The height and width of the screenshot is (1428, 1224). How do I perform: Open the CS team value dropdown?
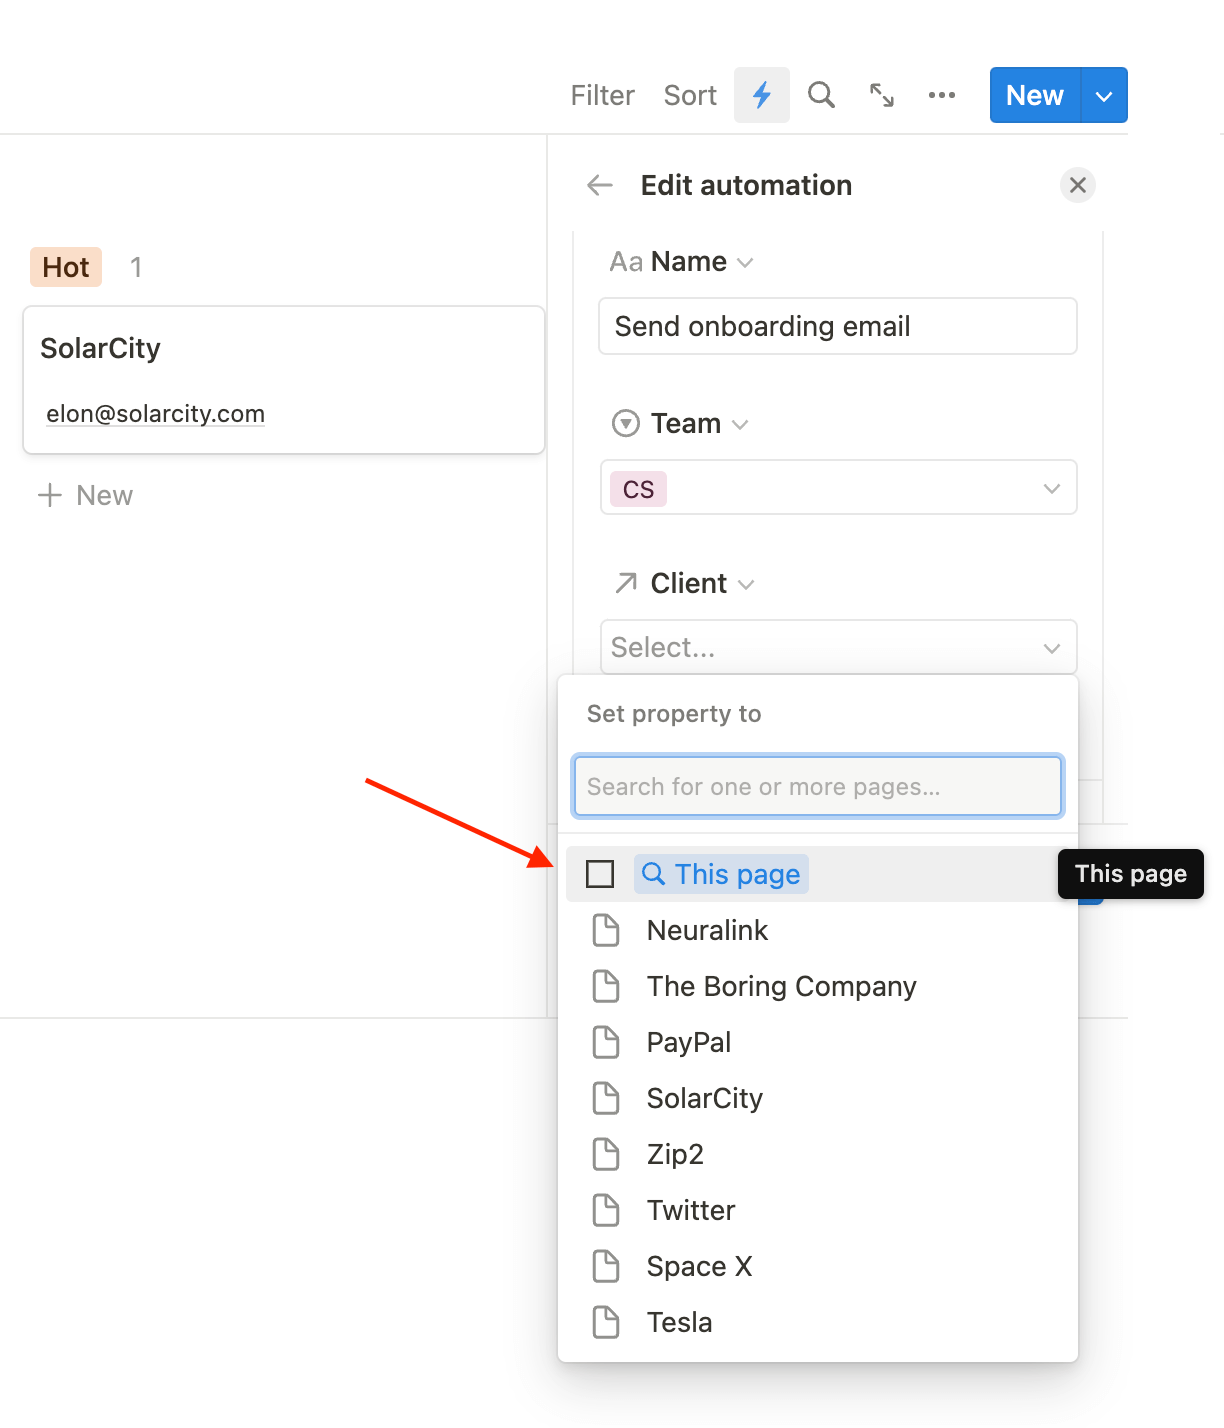[838, 488]
